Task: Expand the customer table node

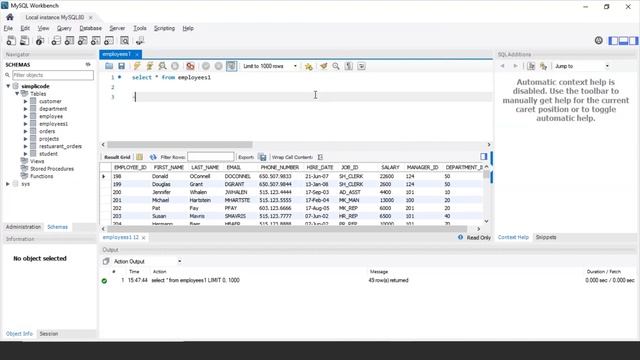Action: (x=25, y=101)
